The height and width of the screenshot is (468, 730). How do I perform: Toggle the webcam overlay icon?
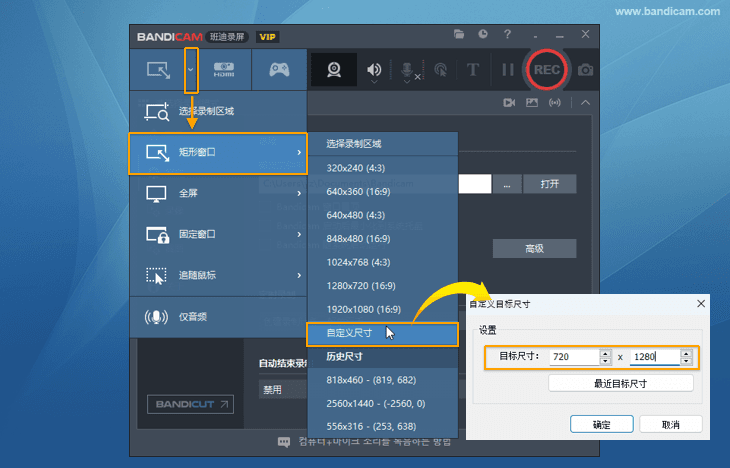coord(334,70)
